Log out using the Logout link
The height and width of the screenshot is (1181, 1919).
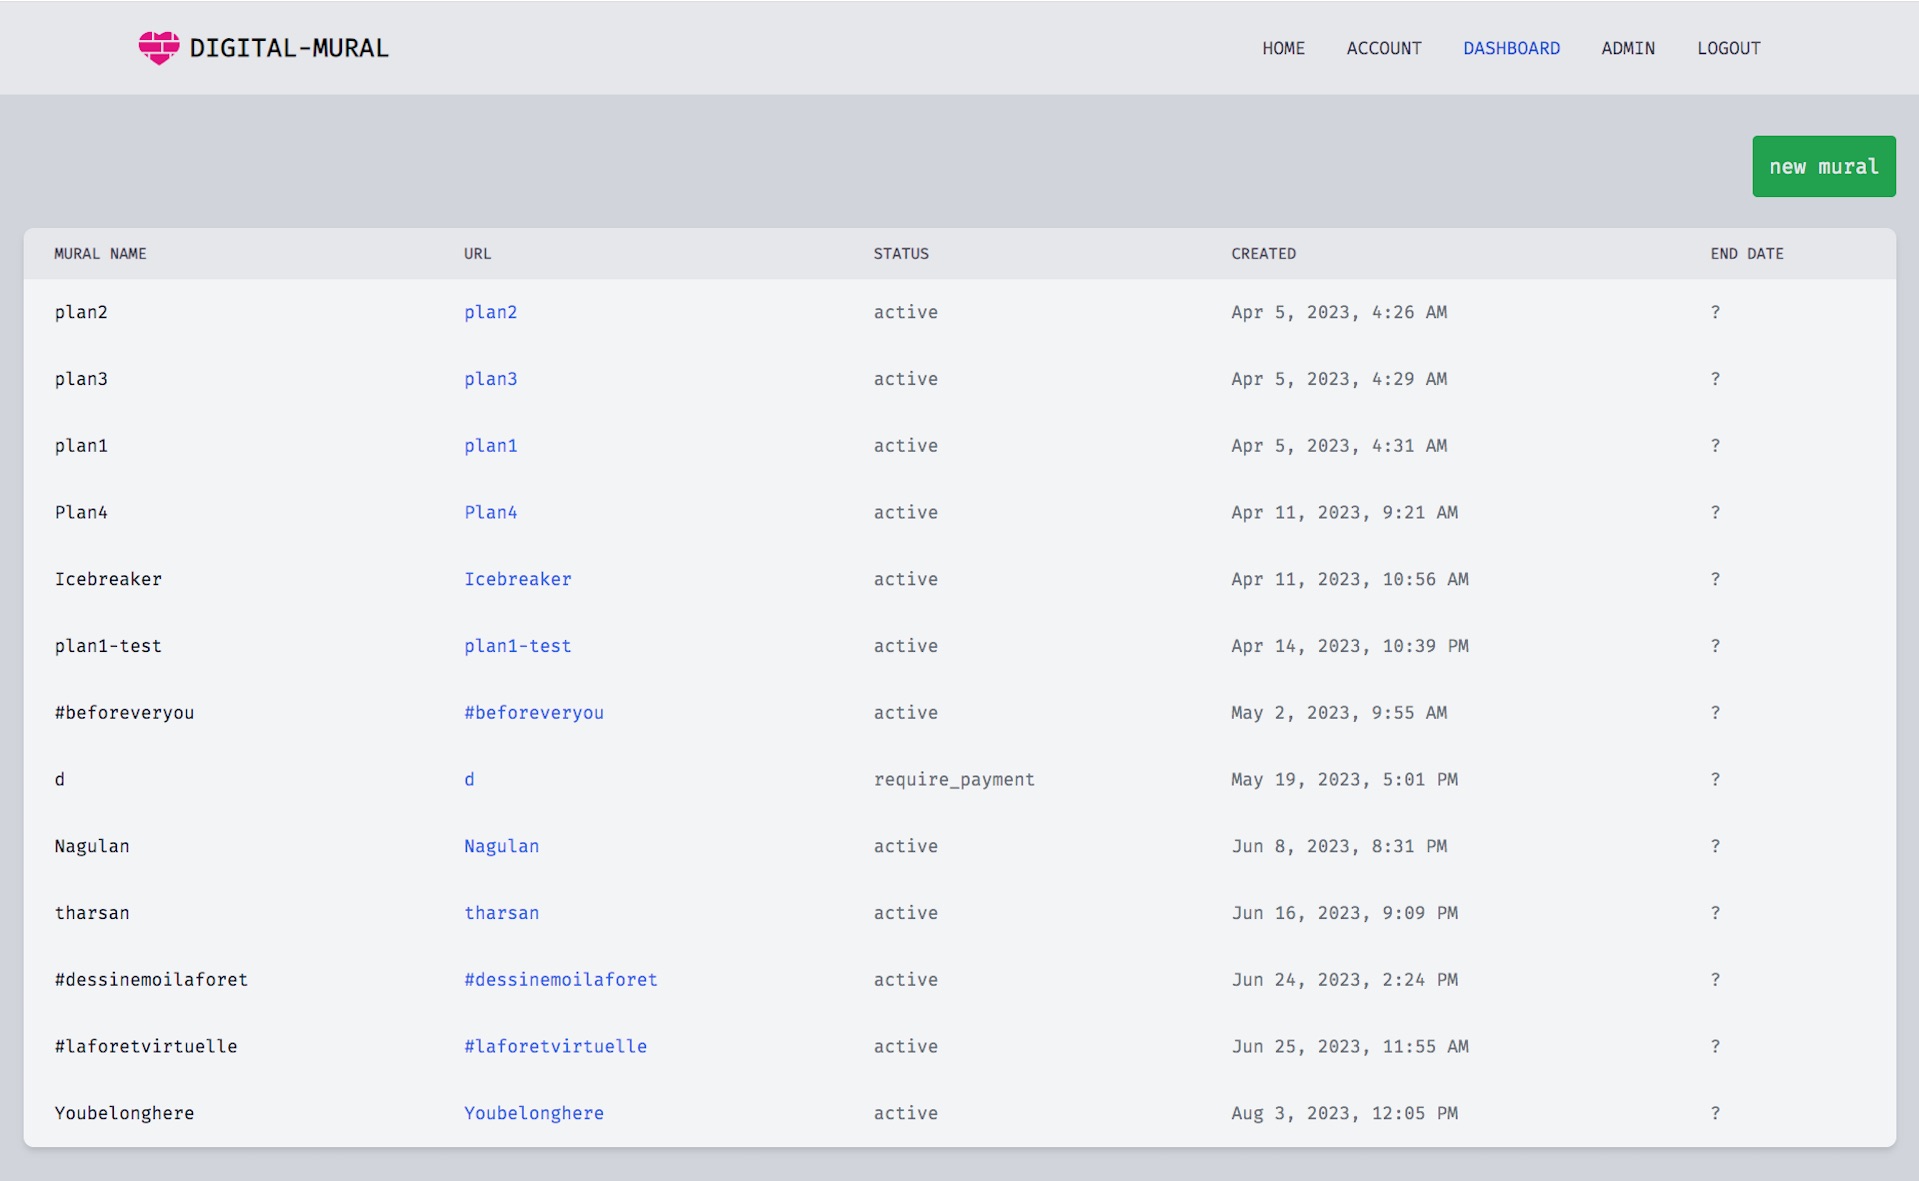(x=1728, y=48)
